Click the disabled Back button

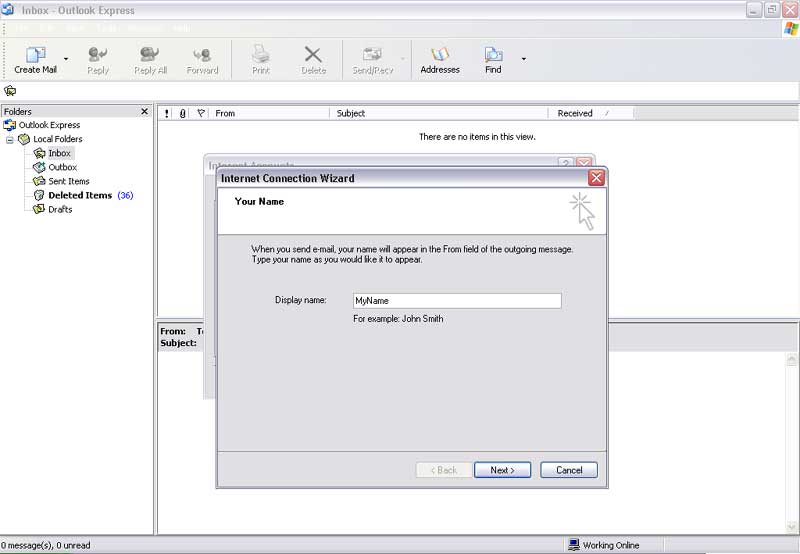click(444, 470)
